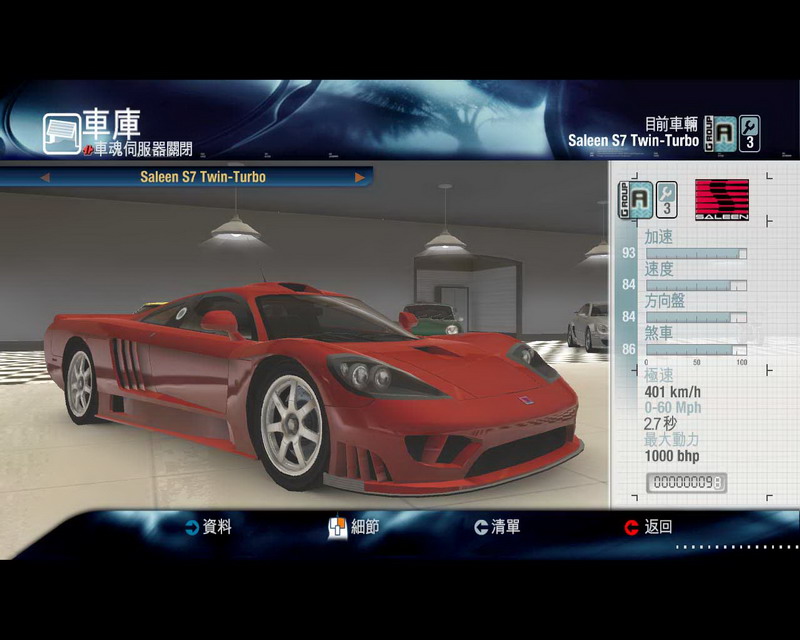Open 細節 details option
This screenshot has height=640, width=800.
[x=365, y=527]
